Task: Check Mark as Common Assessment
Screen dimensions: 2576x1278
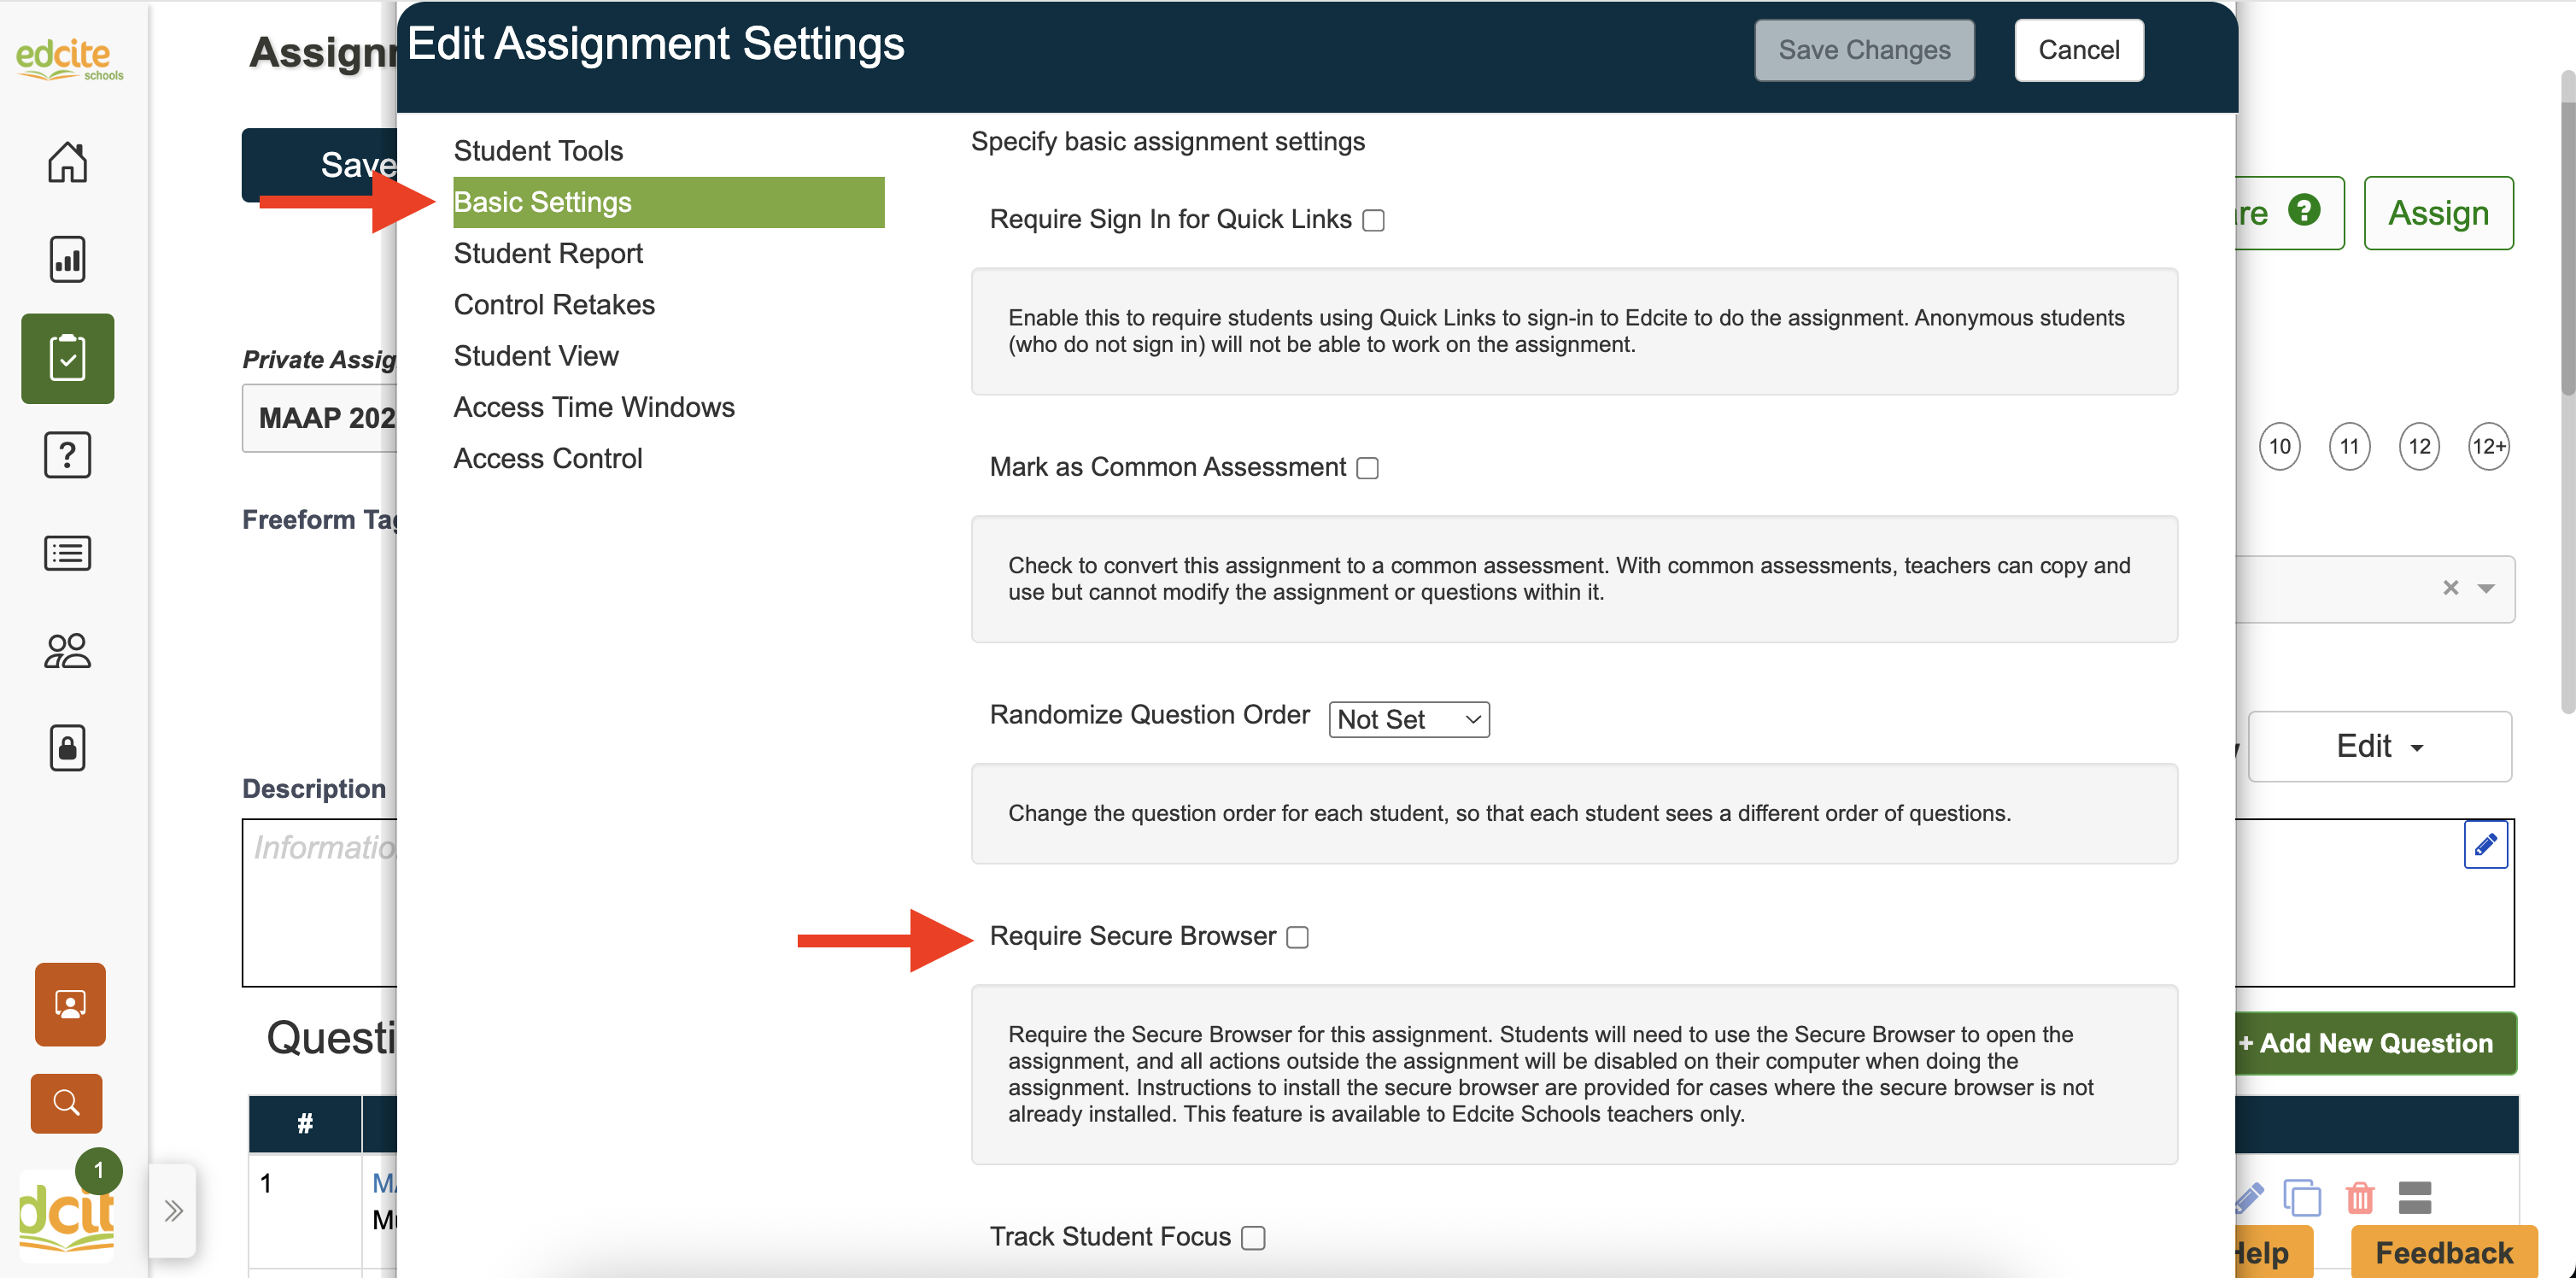Action: (1367, 468)
